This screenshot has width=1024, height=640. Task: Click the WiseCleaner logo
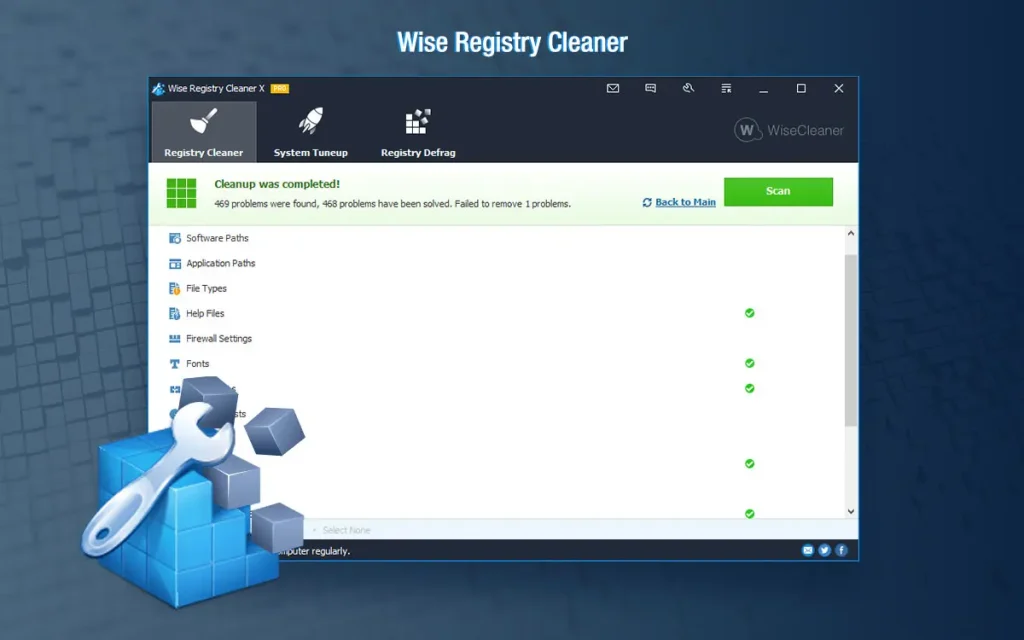788,130
